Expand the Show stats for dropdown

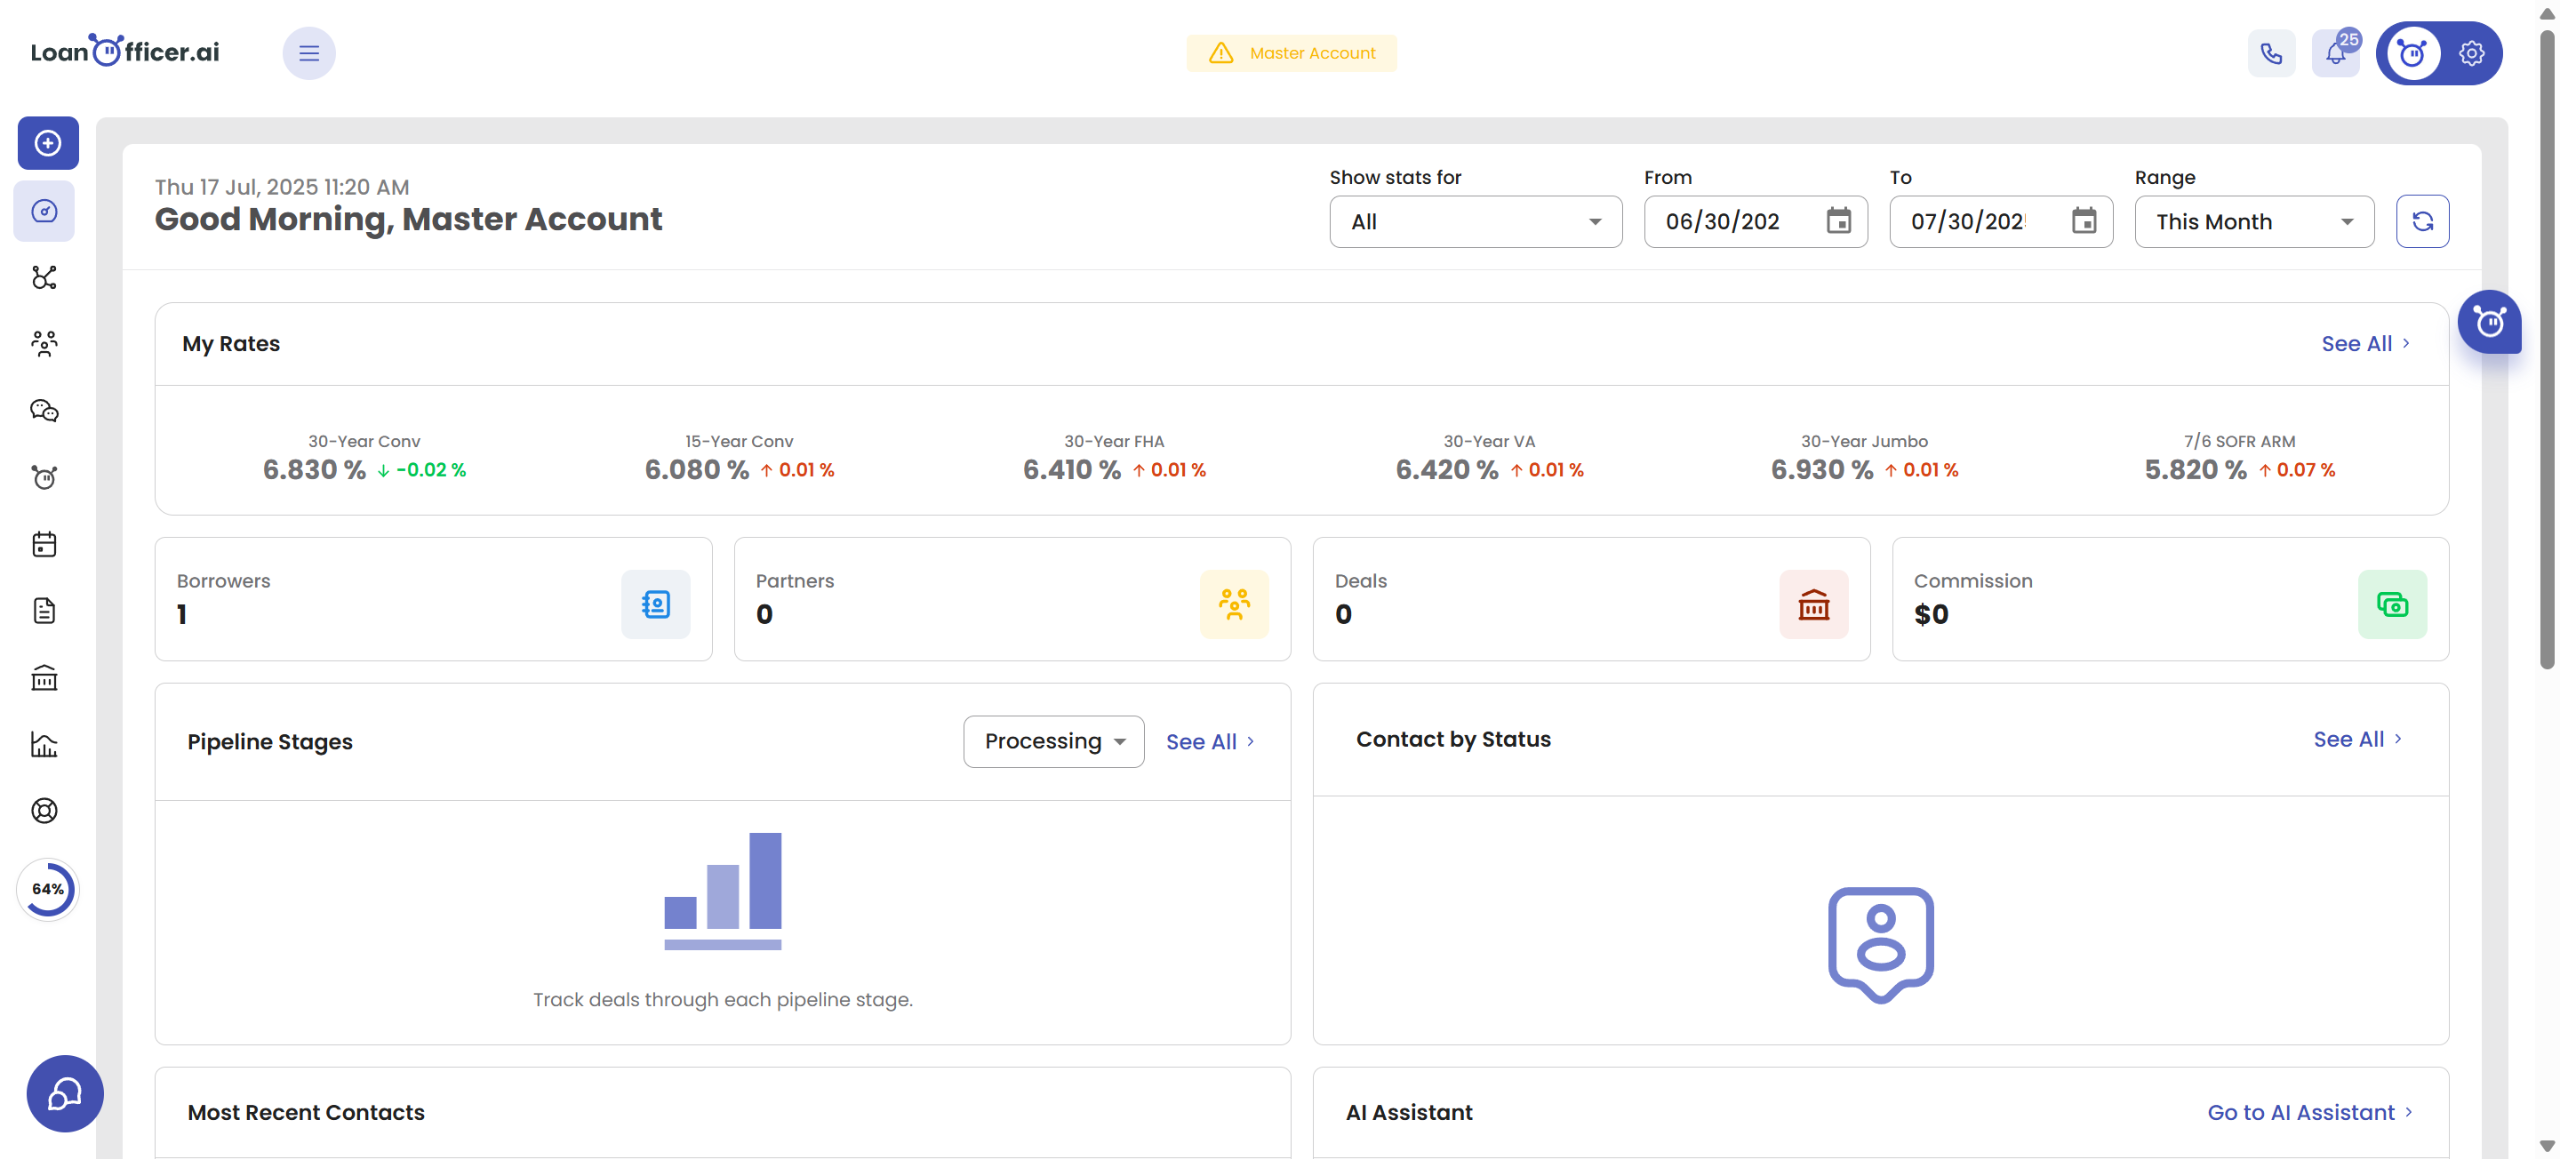point(1474,221)
